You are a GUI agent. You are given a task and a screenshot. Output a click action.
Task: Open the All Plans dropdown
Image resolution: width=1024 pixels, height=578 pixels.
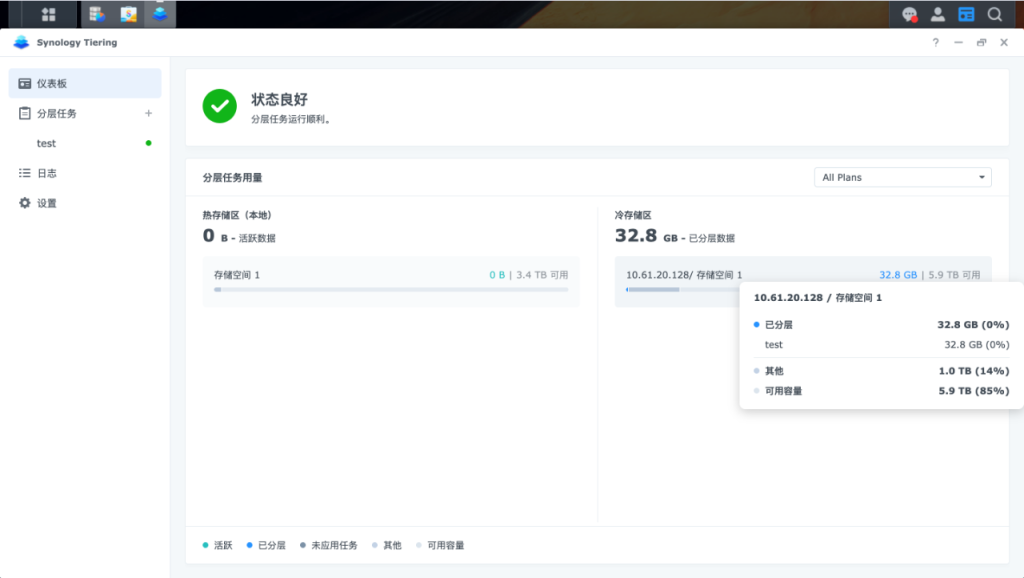click(902, 177)
